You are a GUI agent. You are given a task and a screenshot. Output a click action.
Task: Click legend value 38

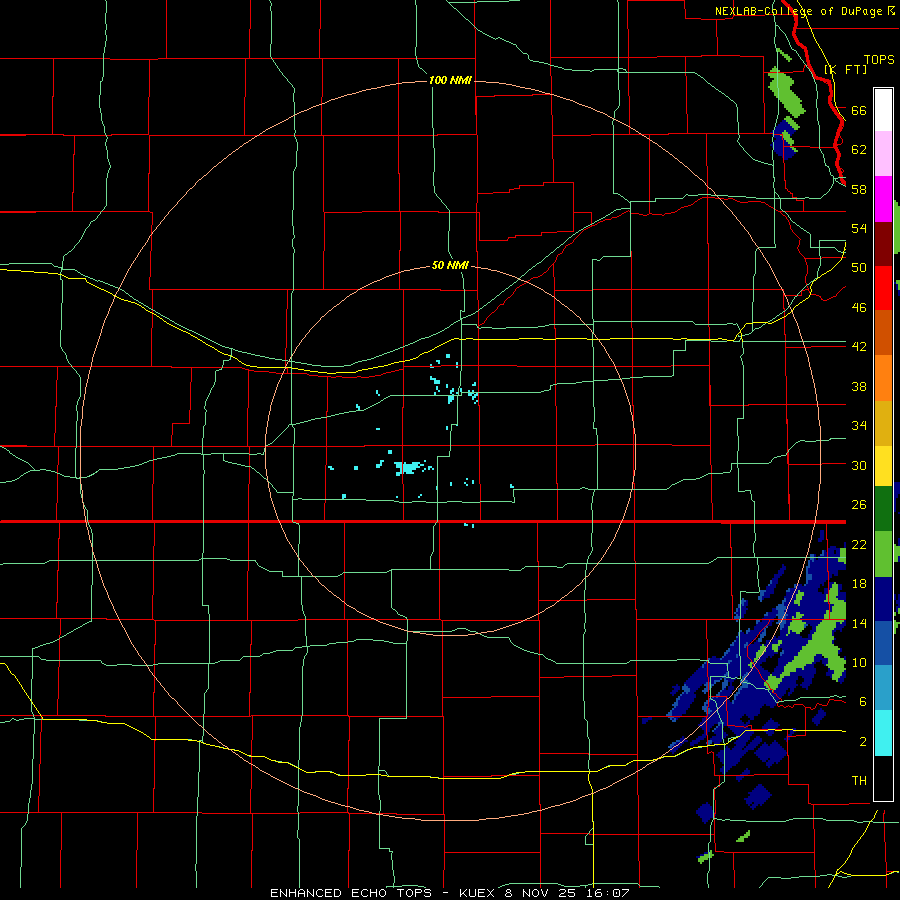pyautogui.click(x=859, y=386)
